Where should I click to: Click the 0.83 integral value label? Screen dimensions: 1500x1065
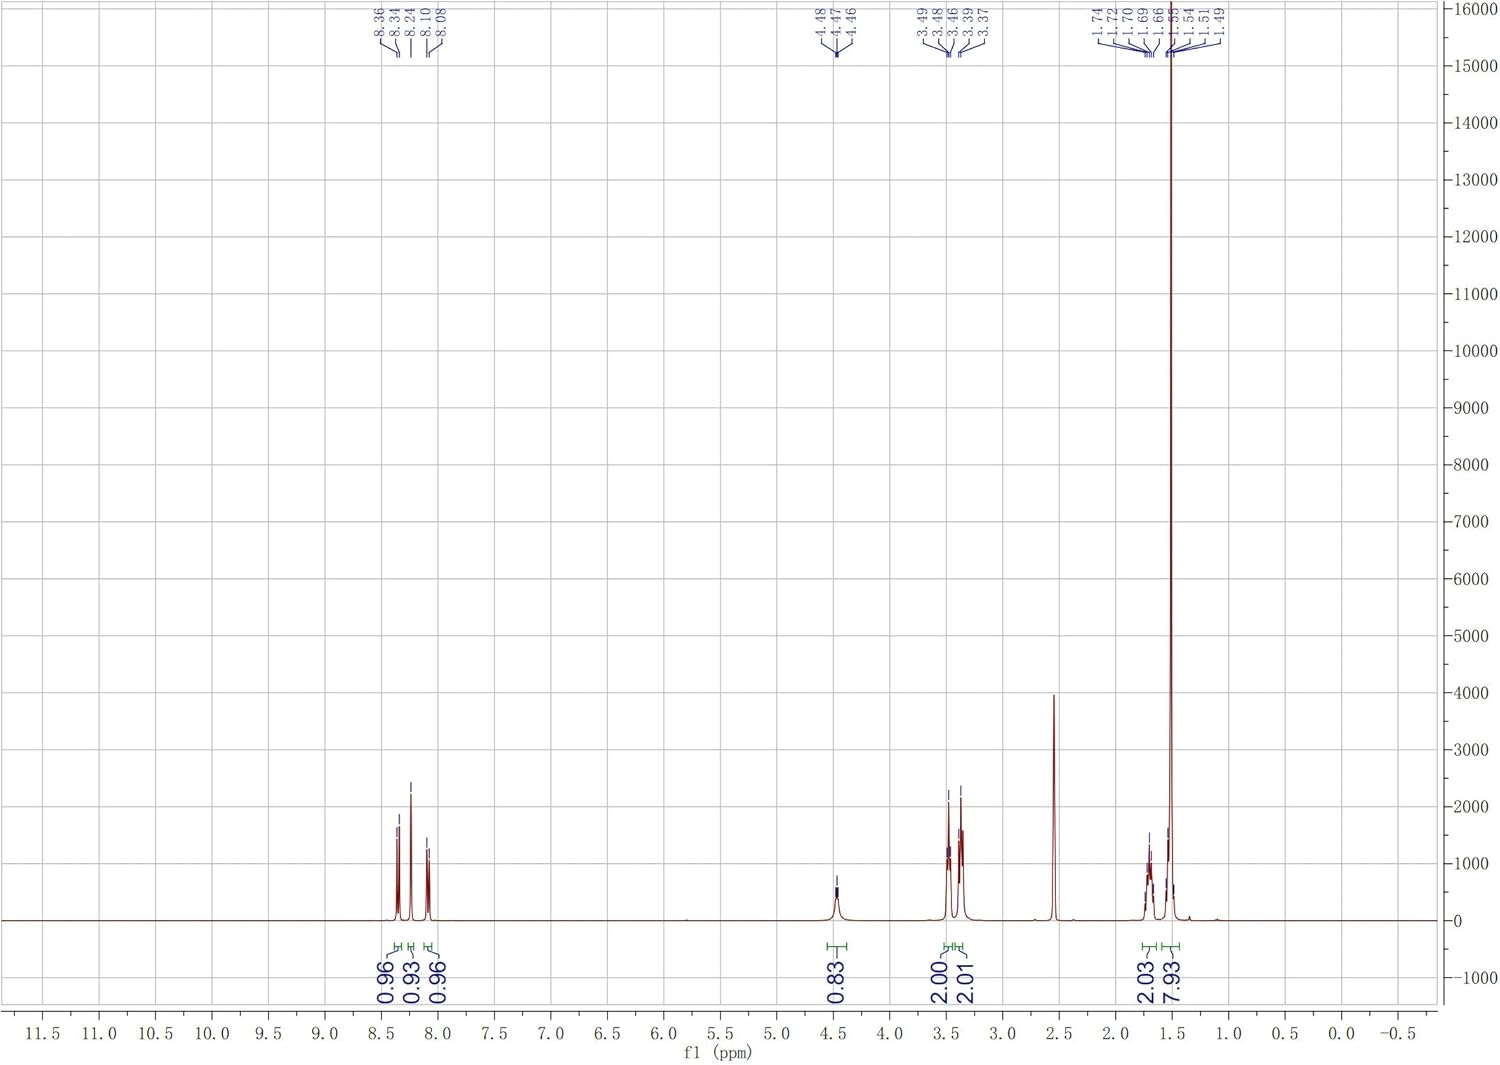(x=837, y=981)
